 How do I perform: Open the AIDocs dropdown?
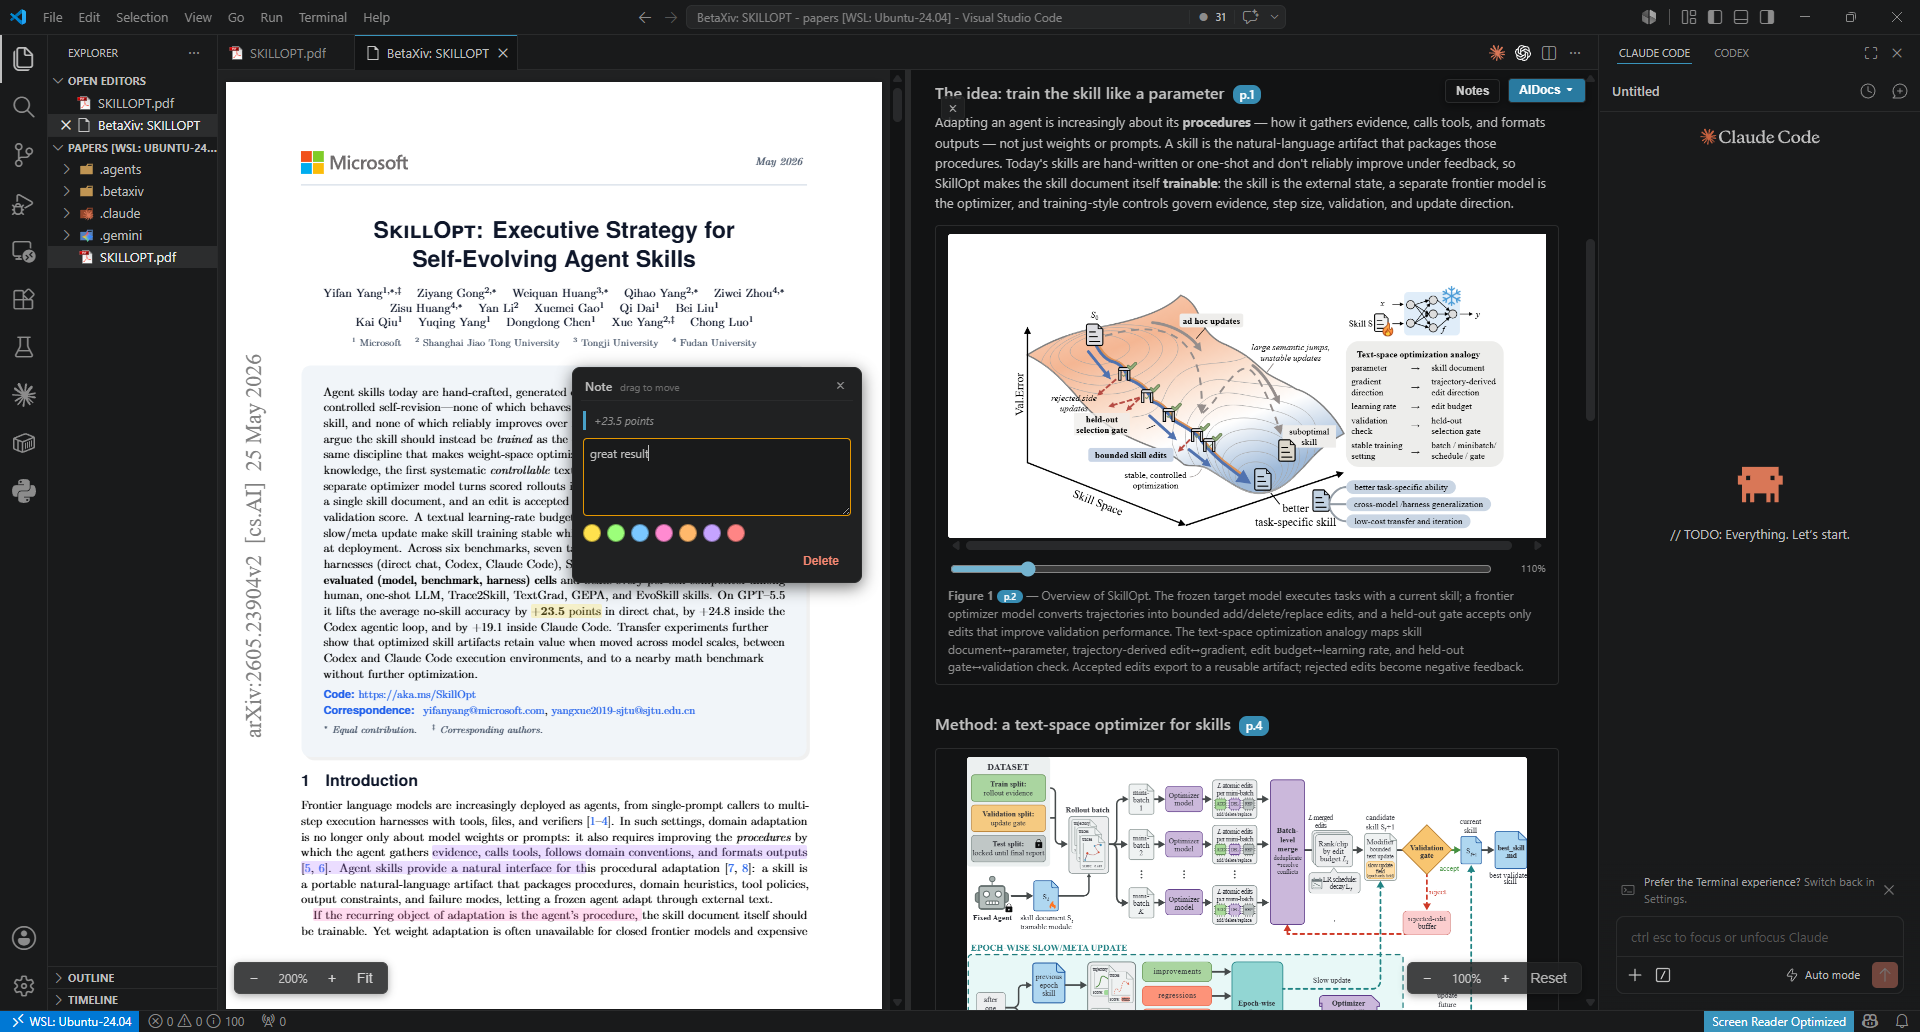point(1546,90)
